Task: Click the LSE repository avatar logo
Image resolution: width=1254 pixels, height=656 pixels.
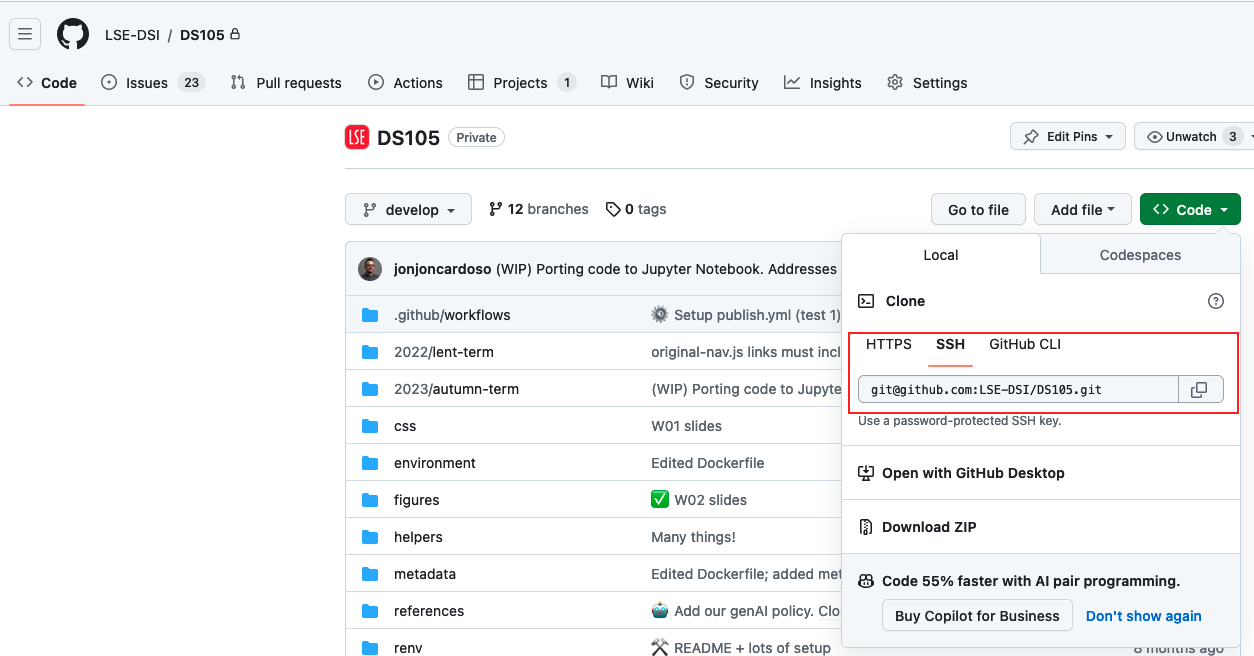Action: [357, 138]
